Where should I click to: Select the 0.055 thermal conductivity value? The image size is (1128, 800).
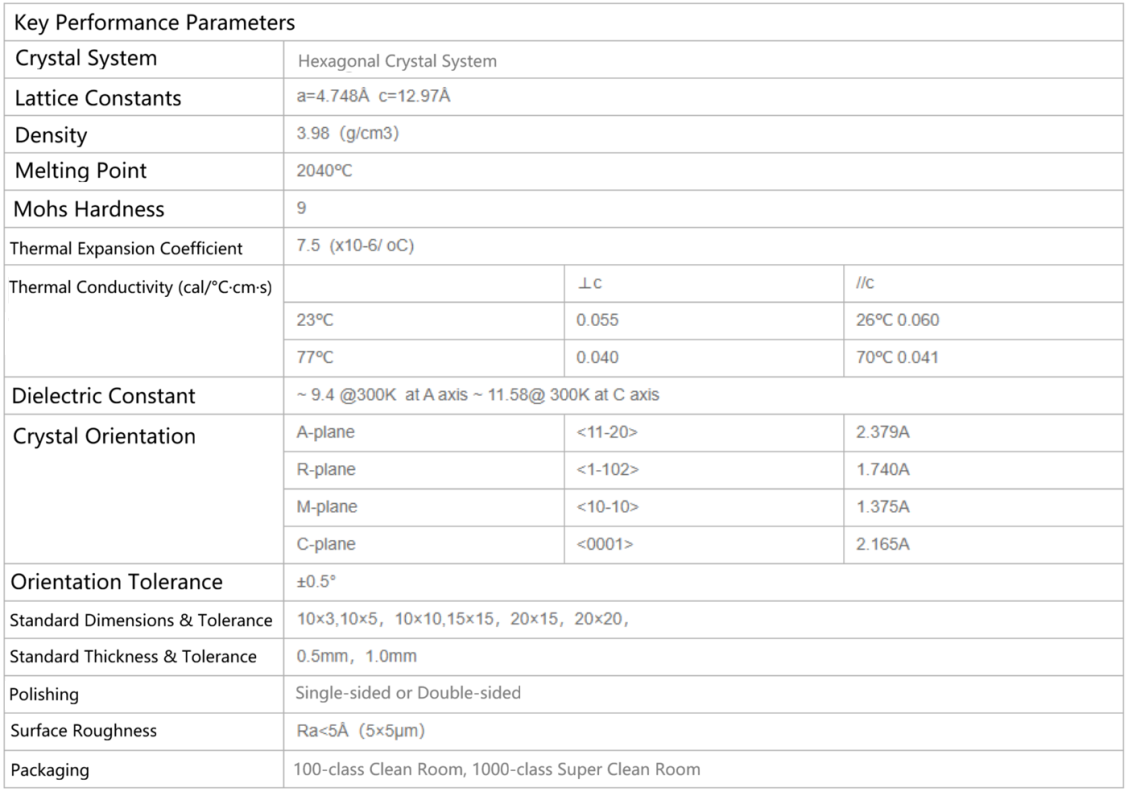click(597, 321)
